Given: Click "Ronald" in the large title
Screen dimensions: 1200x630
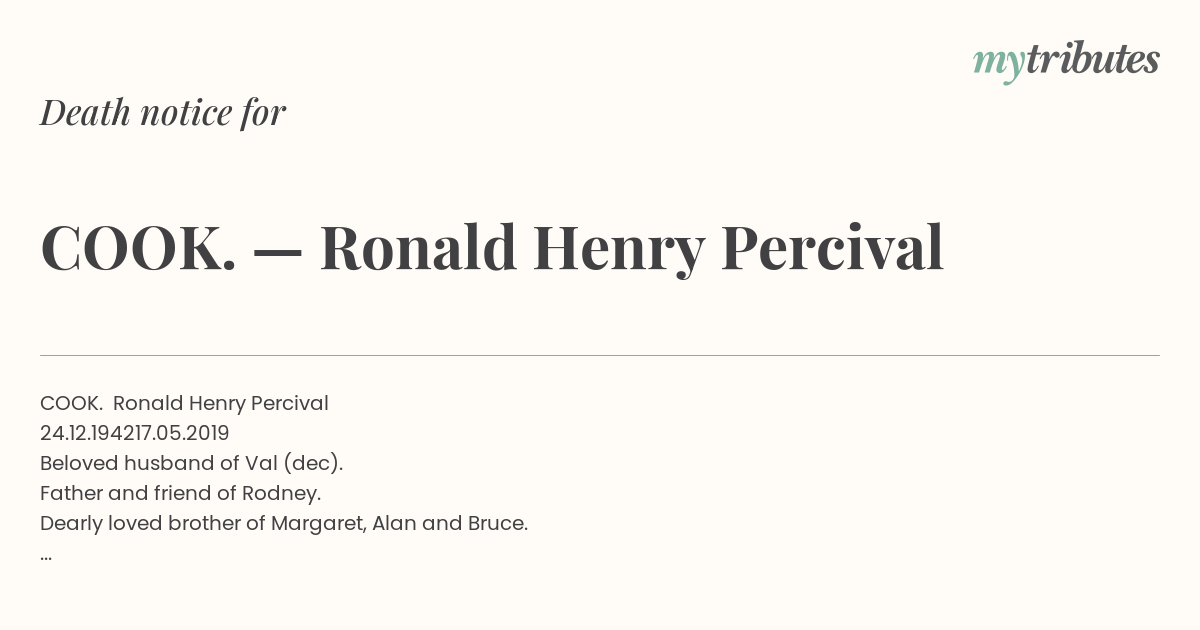Looking at the screenshot, I should 418,248.
